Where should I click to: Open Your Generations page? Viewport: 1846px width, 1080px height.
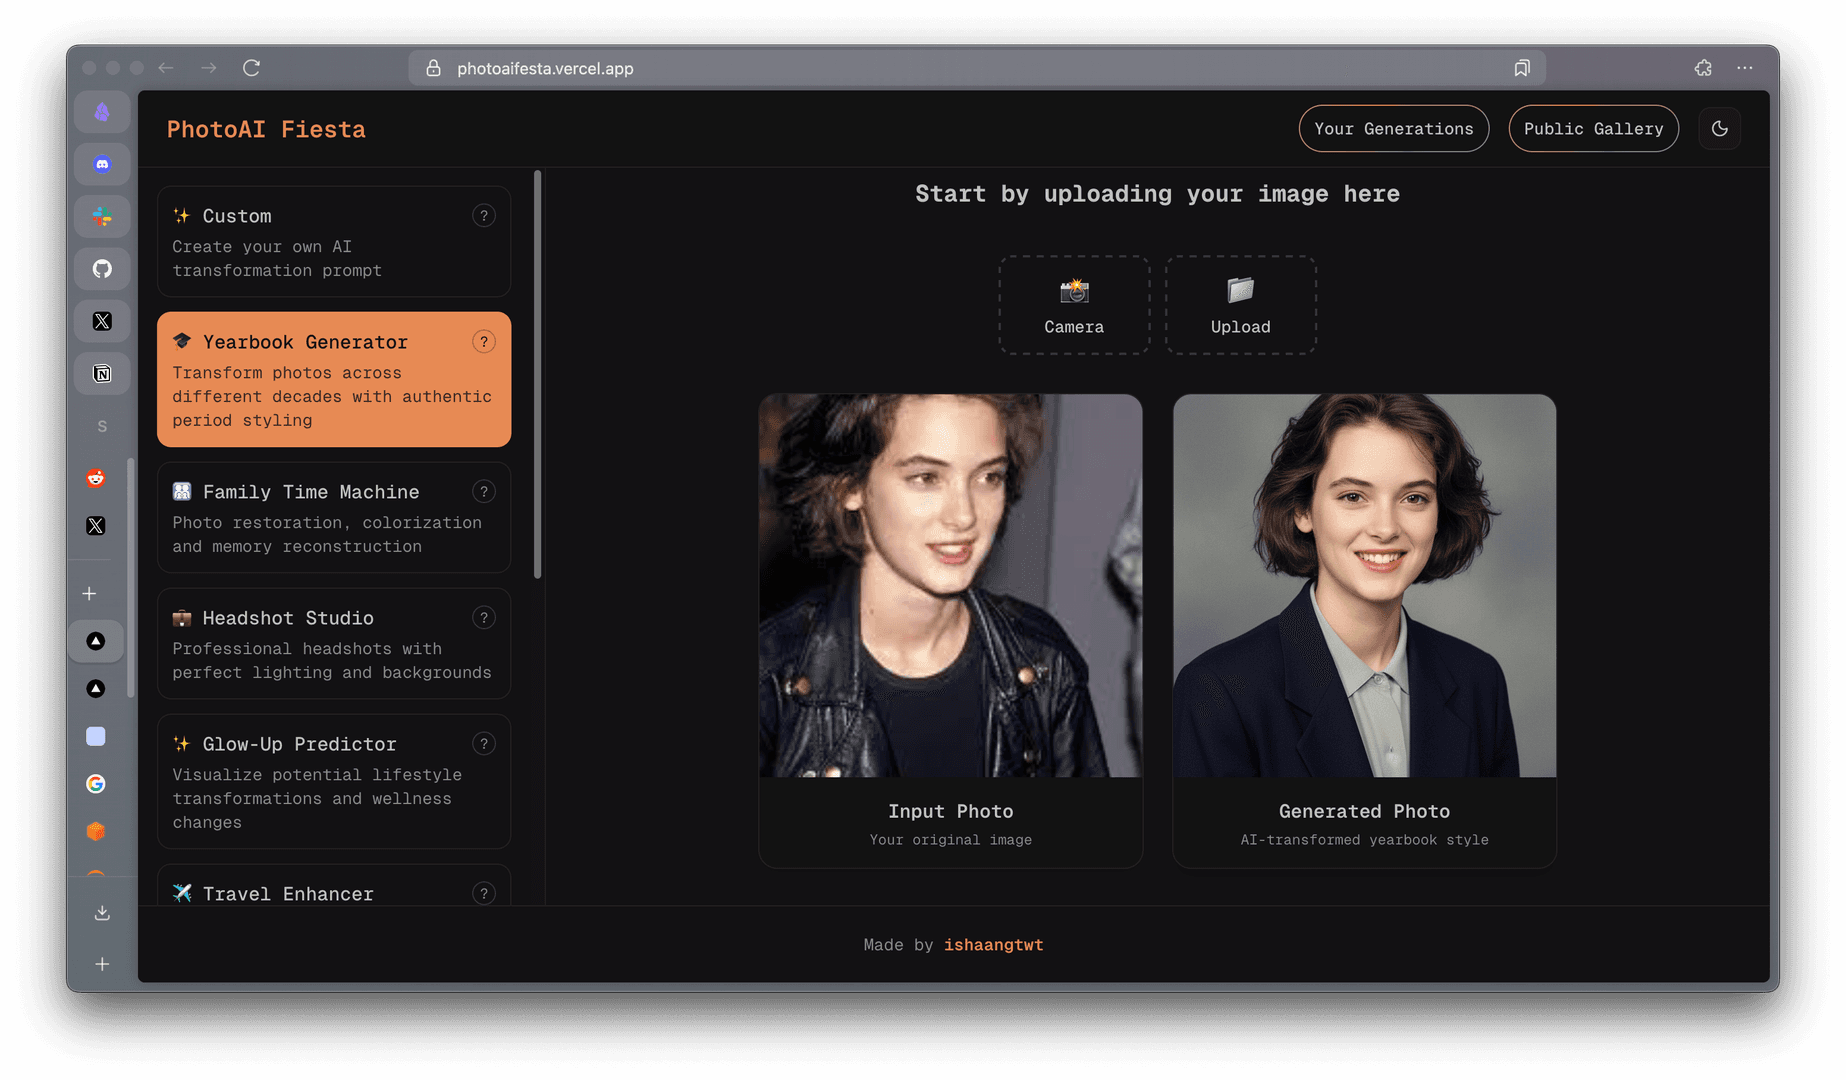[1393, 129]
